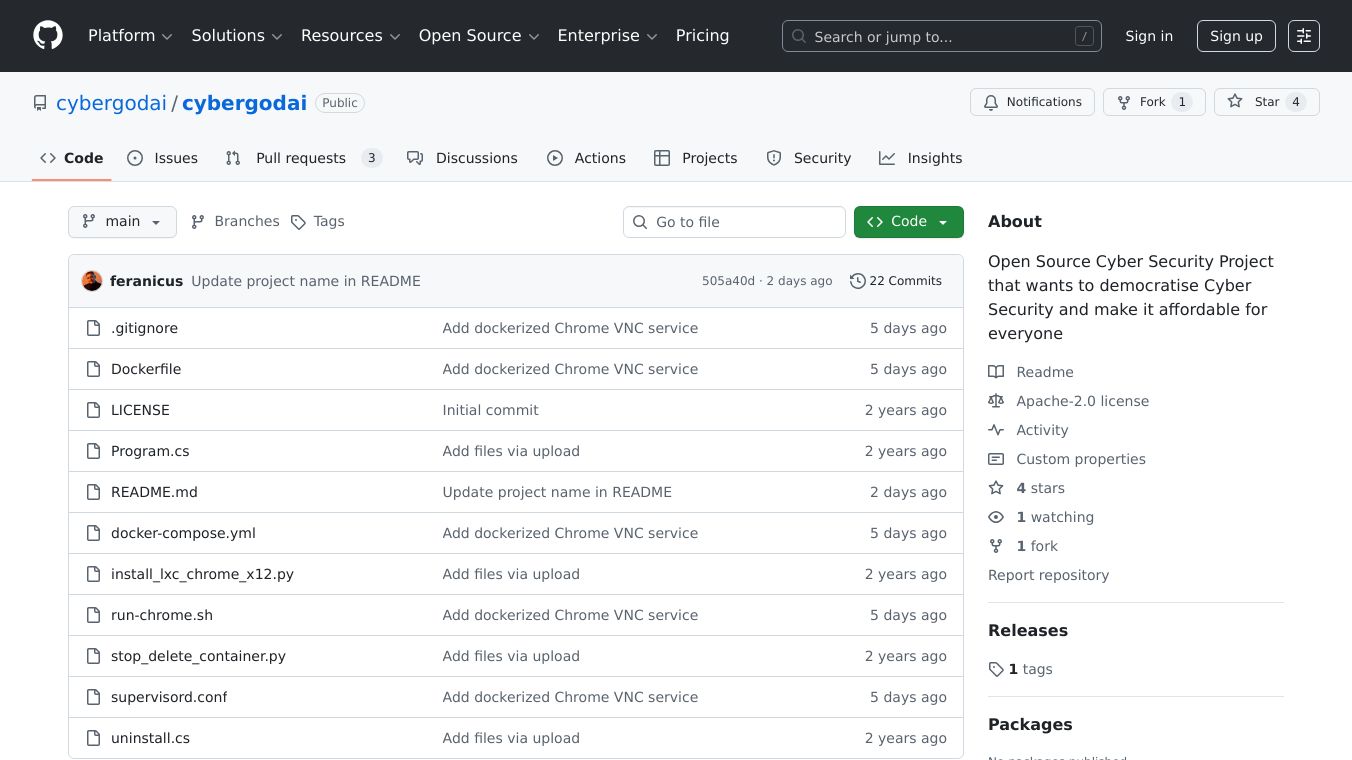Expand the Platform menu
Screen dimensions: 1352x760
130,36
